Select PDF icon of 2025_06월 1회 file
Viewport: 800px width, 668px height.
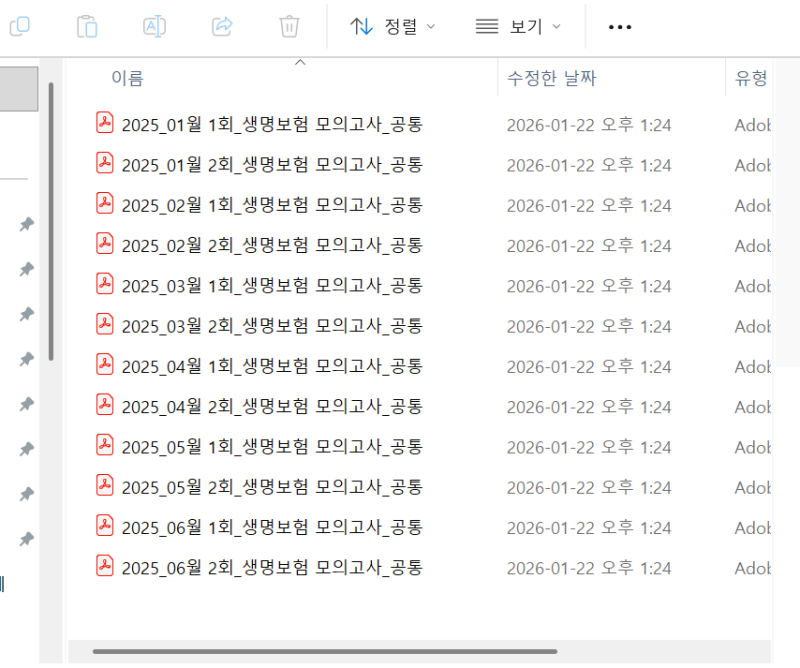tap(105, 527)
